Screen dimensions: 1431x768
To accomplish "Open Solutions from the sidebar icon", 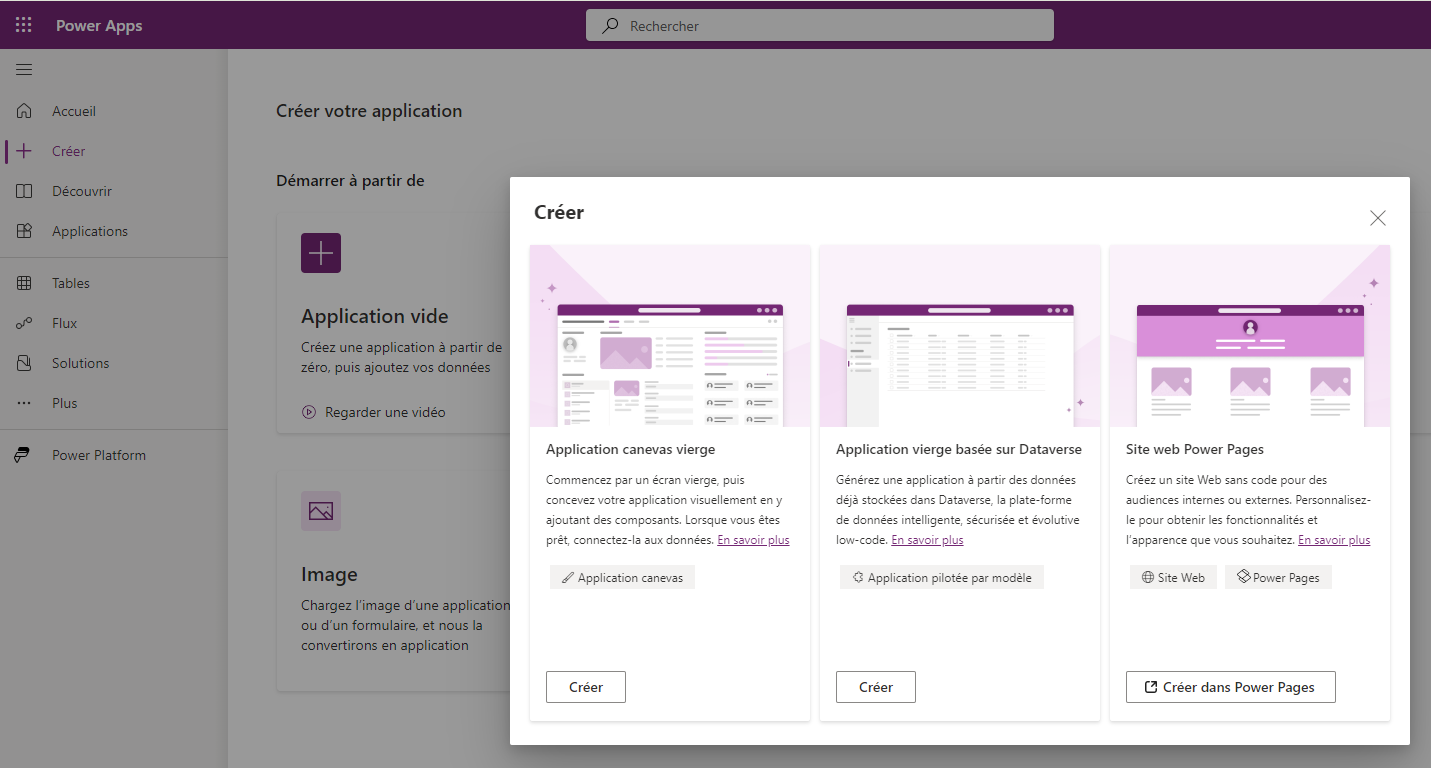I will pos(23,362).
